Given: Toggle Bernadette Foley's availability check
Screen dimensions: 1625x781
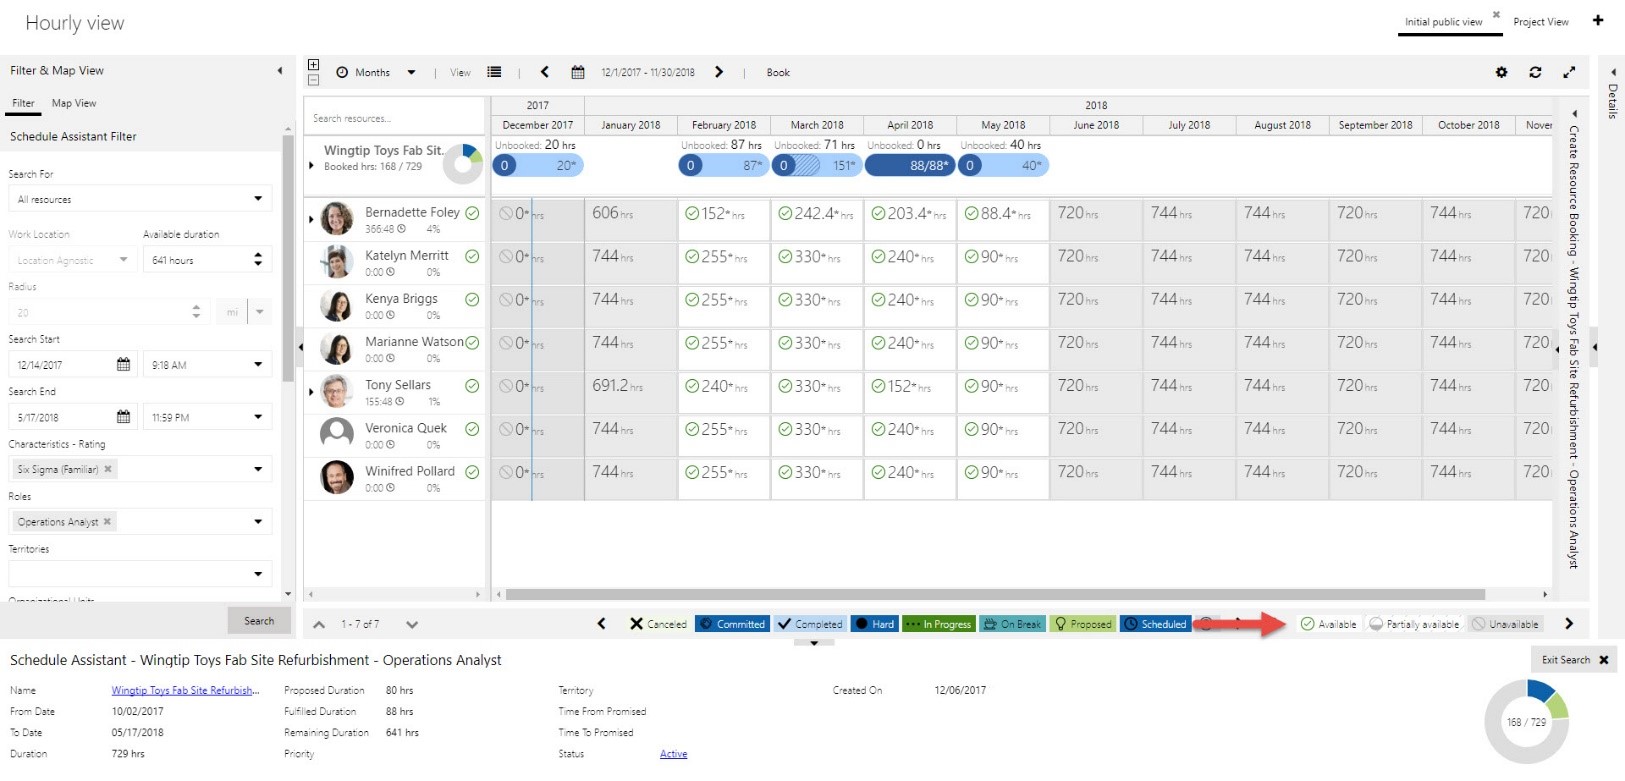Looking at the screenshot, I should tap(472, 213).
